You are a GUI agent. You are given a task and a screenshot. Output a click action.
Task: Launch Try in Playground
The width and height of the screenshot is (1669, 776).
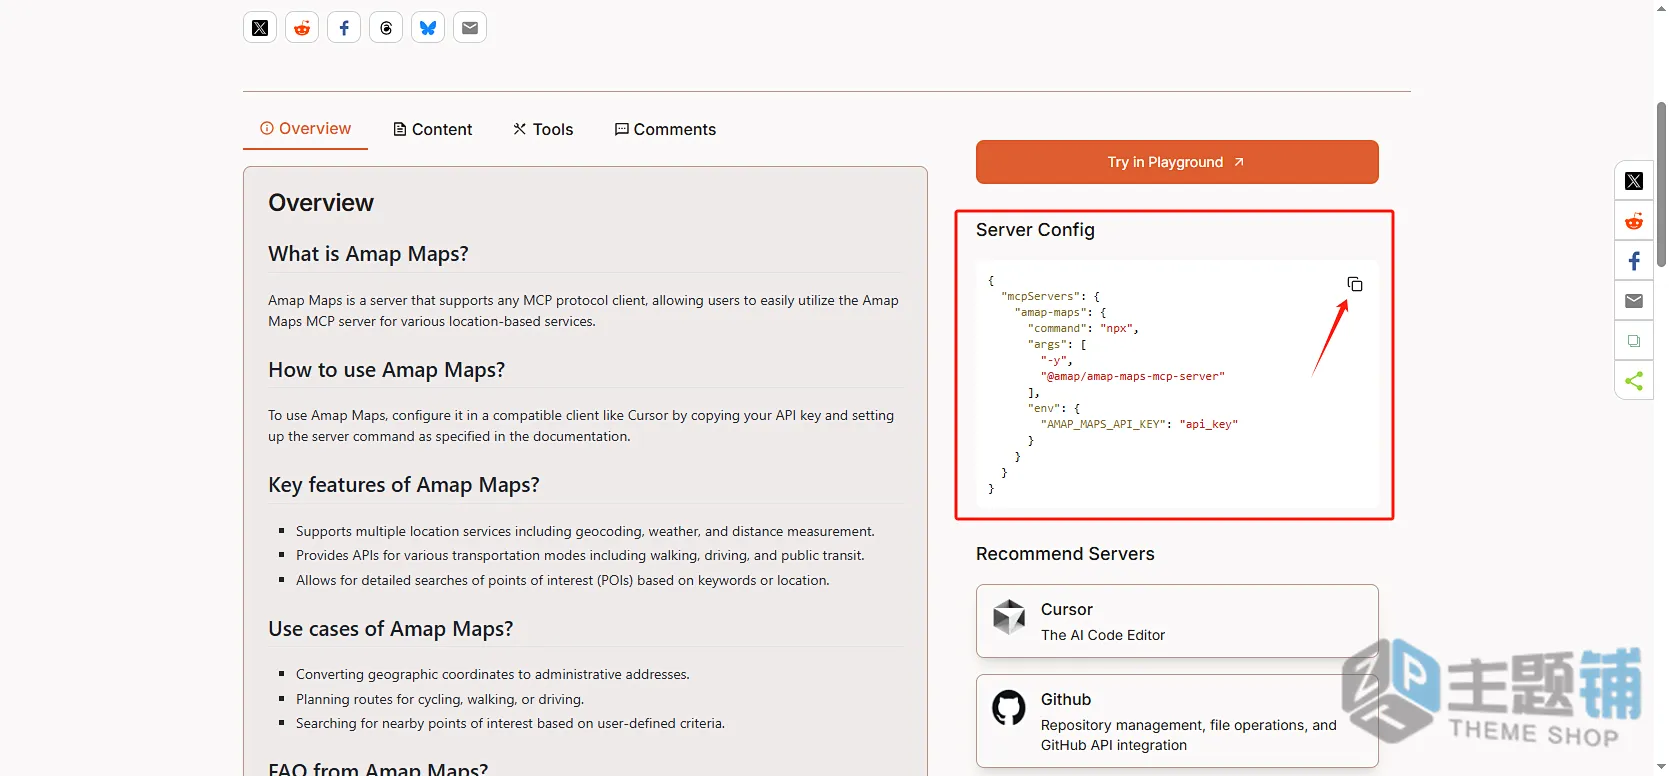click(1177, 162)
